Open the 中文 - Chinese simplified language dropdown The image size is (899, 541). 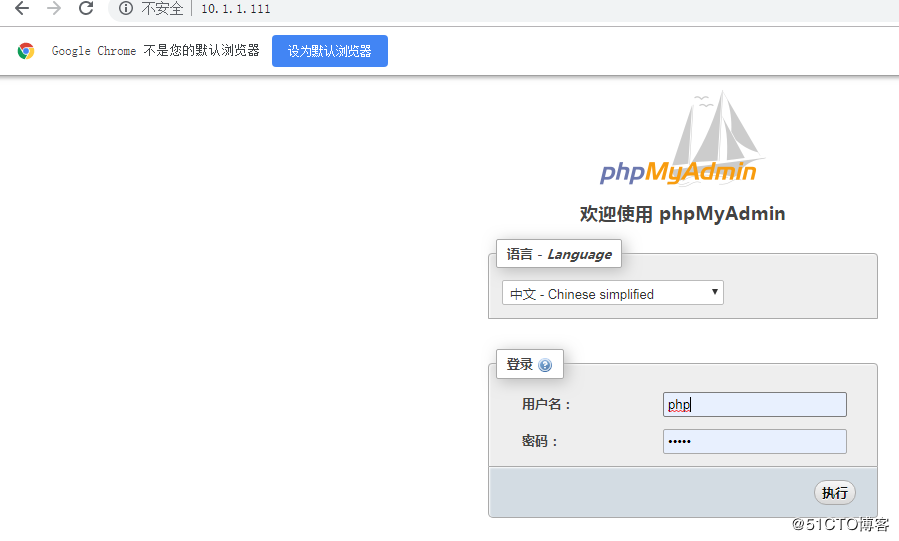click(612, 293)
